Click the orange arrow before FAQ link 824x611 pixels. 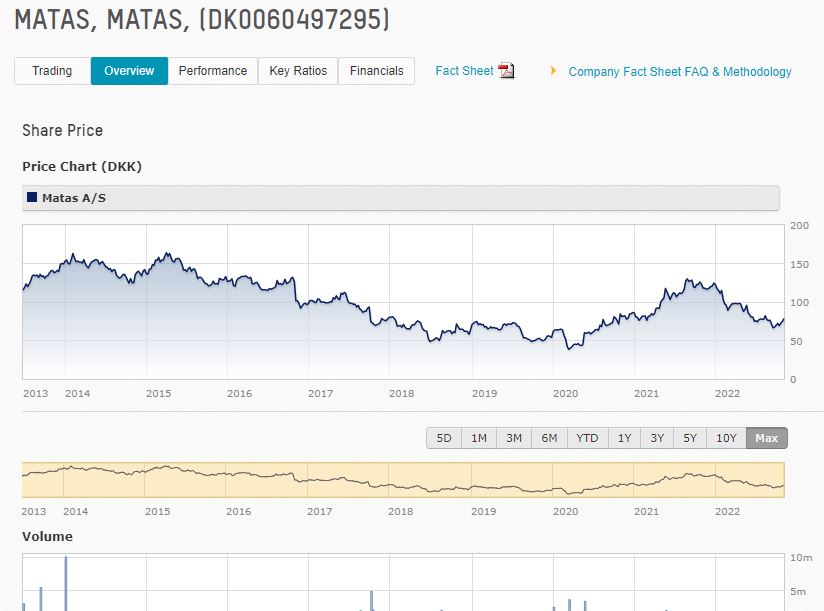pos(553,71)
